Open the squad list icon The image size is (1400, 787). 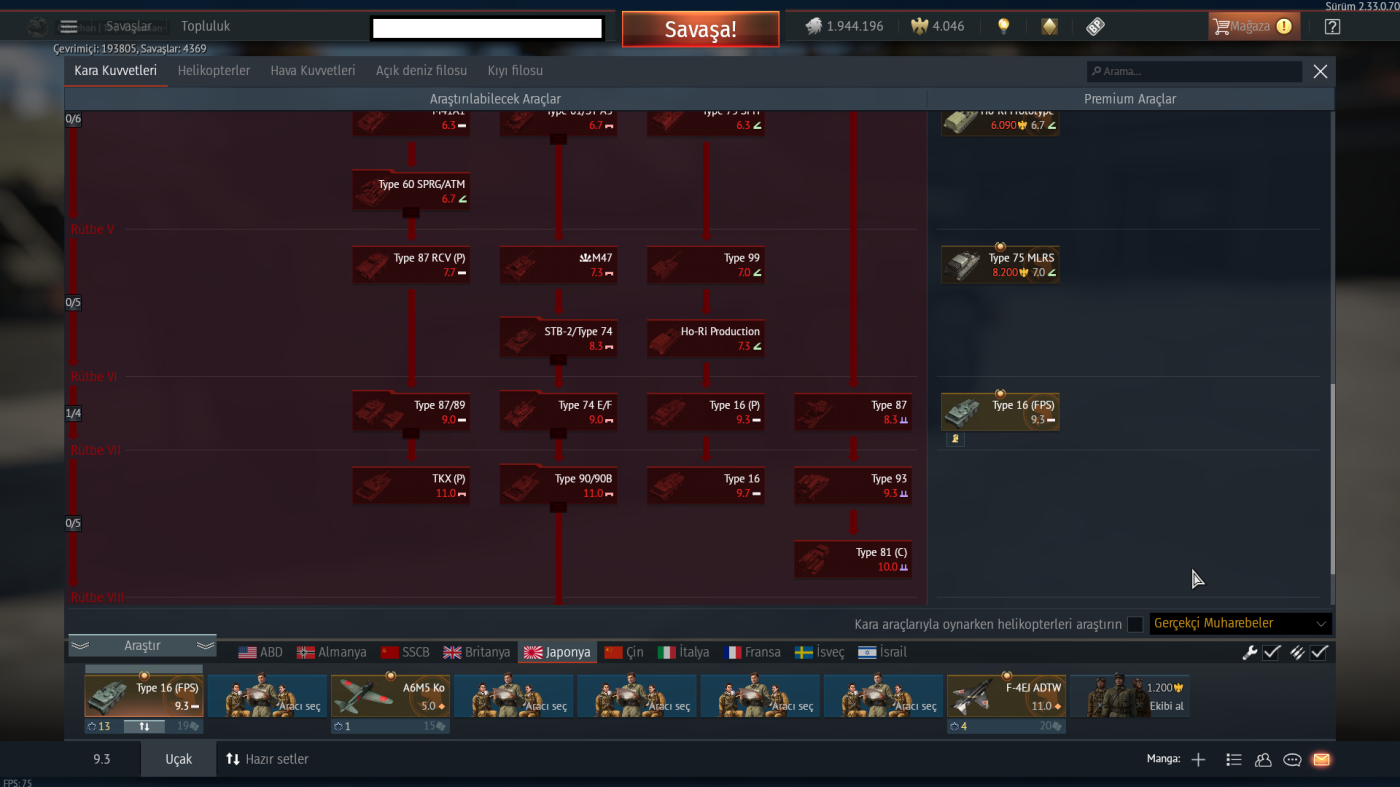1234,760
